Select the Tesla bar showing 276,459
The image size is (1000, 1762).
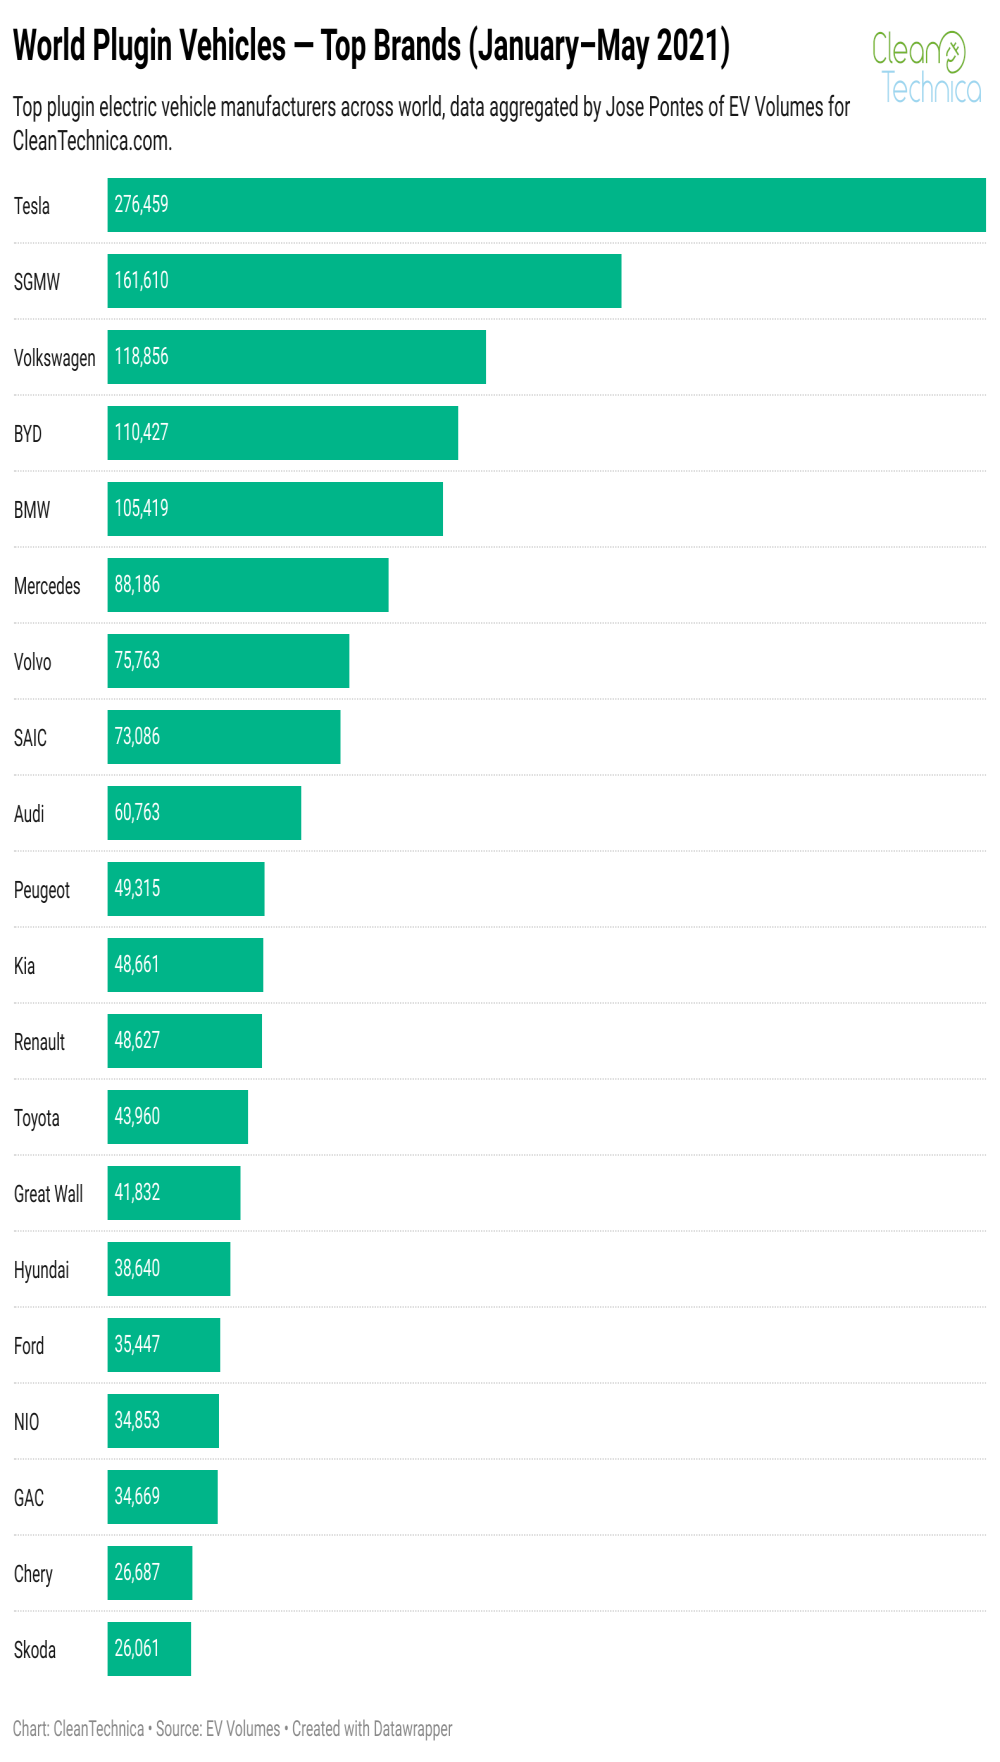tap(547, 205)
